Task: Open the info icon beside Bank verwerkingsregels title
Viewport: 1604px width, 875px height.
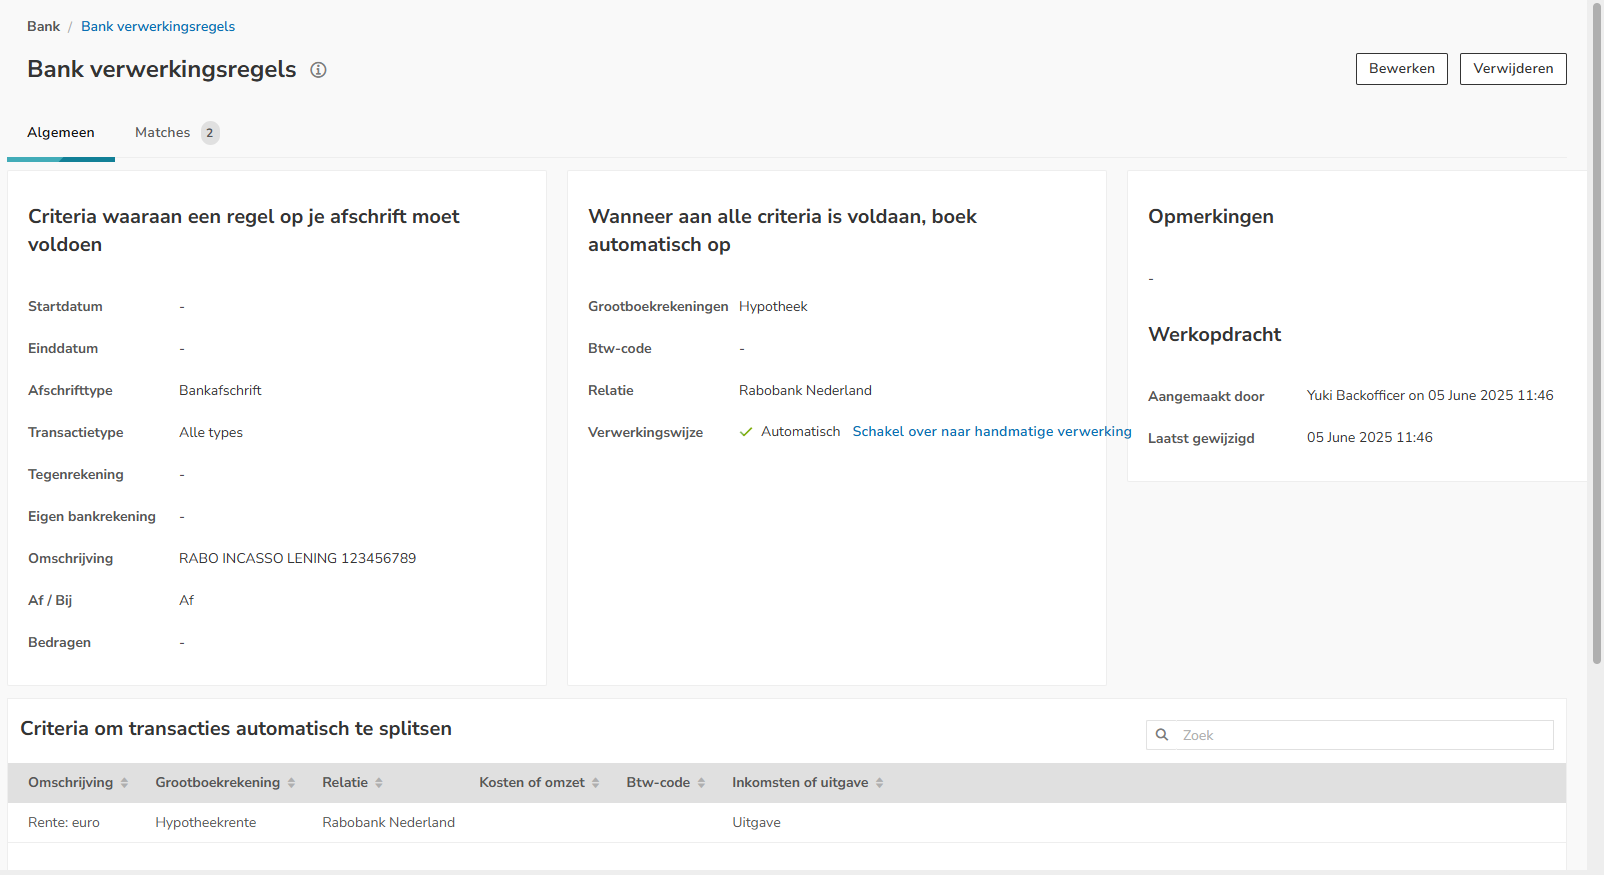Action: coord(318,70)
